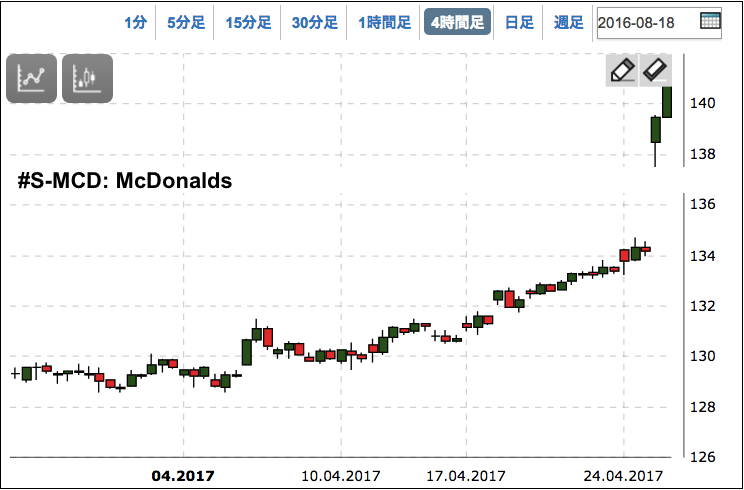Select the 1時間足 timeframe tab

pyautogui.click(x=384, y=22)
